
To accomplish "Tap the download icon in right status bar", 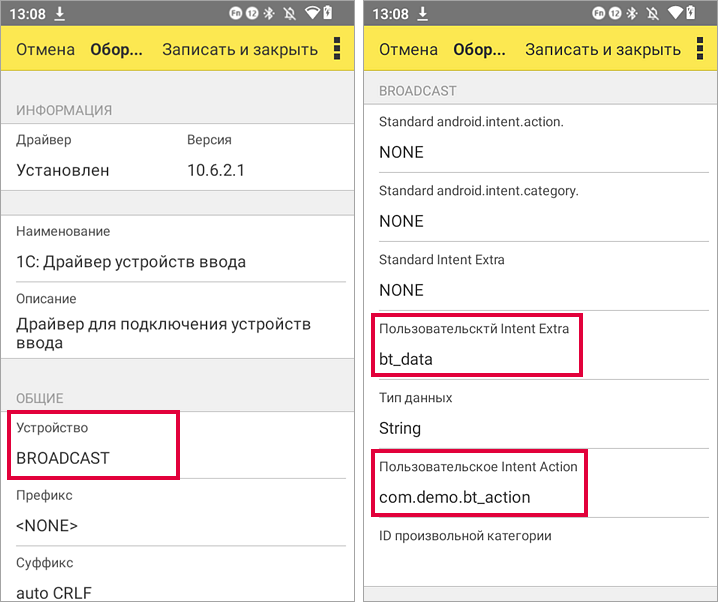I will [x=423, y=14].
